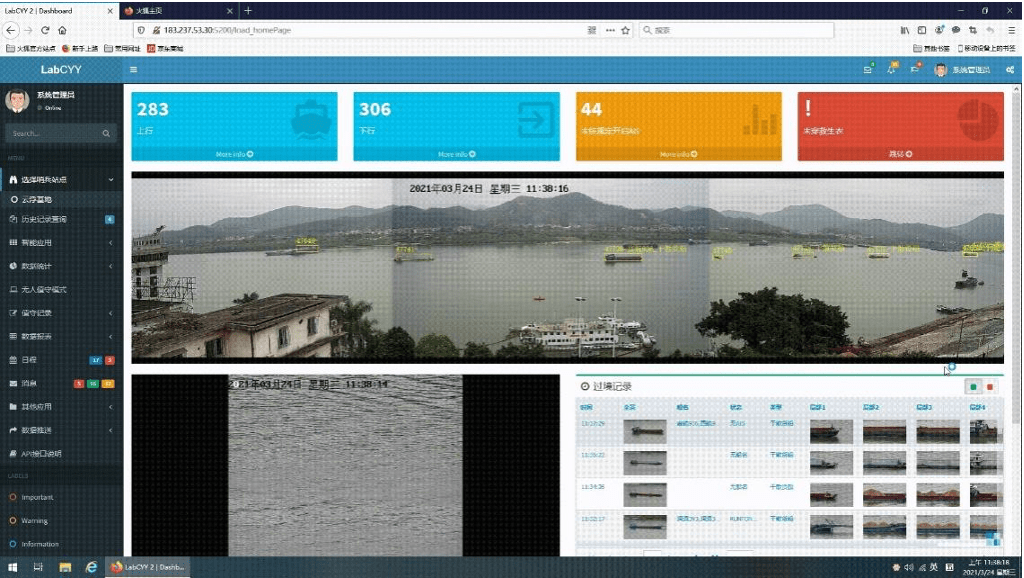
Task: Click the green toggle button in records panel
Action: 973,387
